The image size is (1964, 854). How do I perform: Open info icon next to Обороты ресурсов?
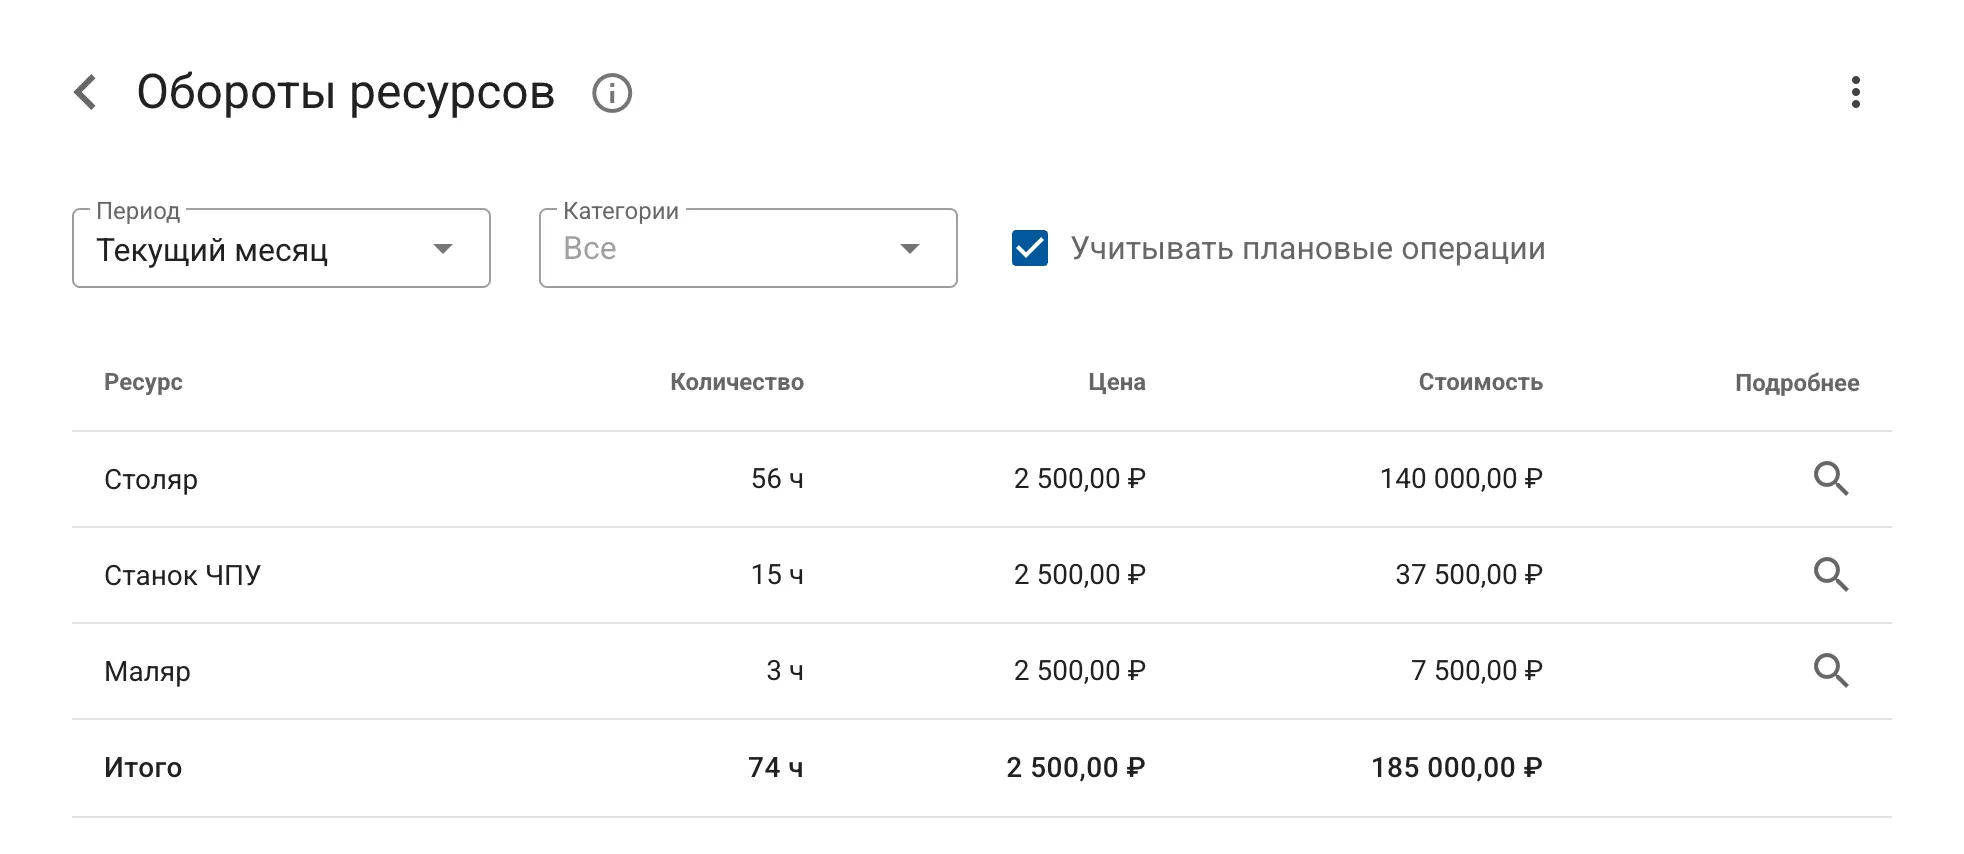click(611, 93)
